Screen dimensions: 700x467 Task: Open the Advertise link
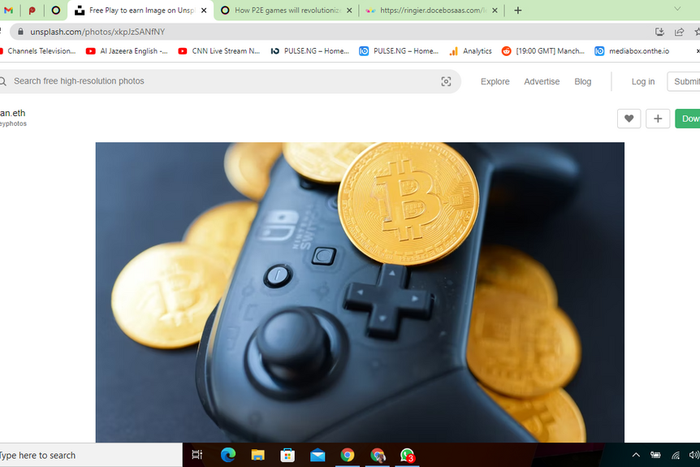point(542,81)
